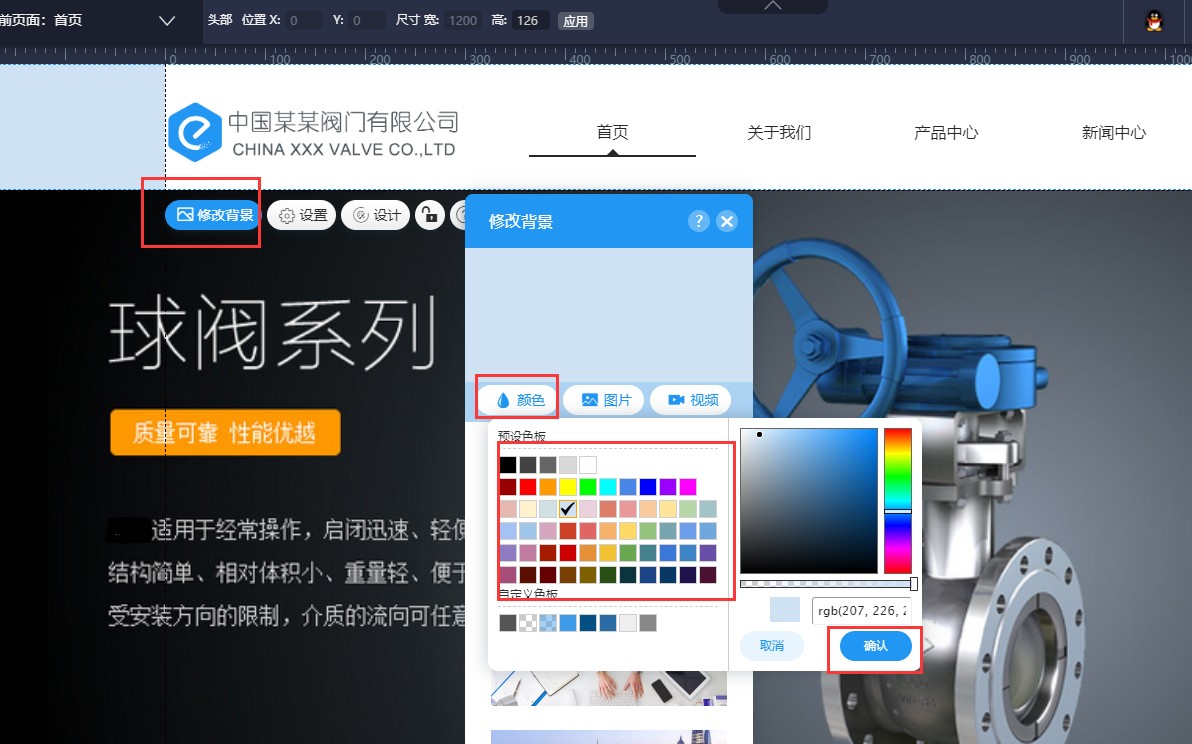1192x744 pixels.
Task: Switch to the 图片 image tab
Action: pyautogui.click(x=605, y=400)
